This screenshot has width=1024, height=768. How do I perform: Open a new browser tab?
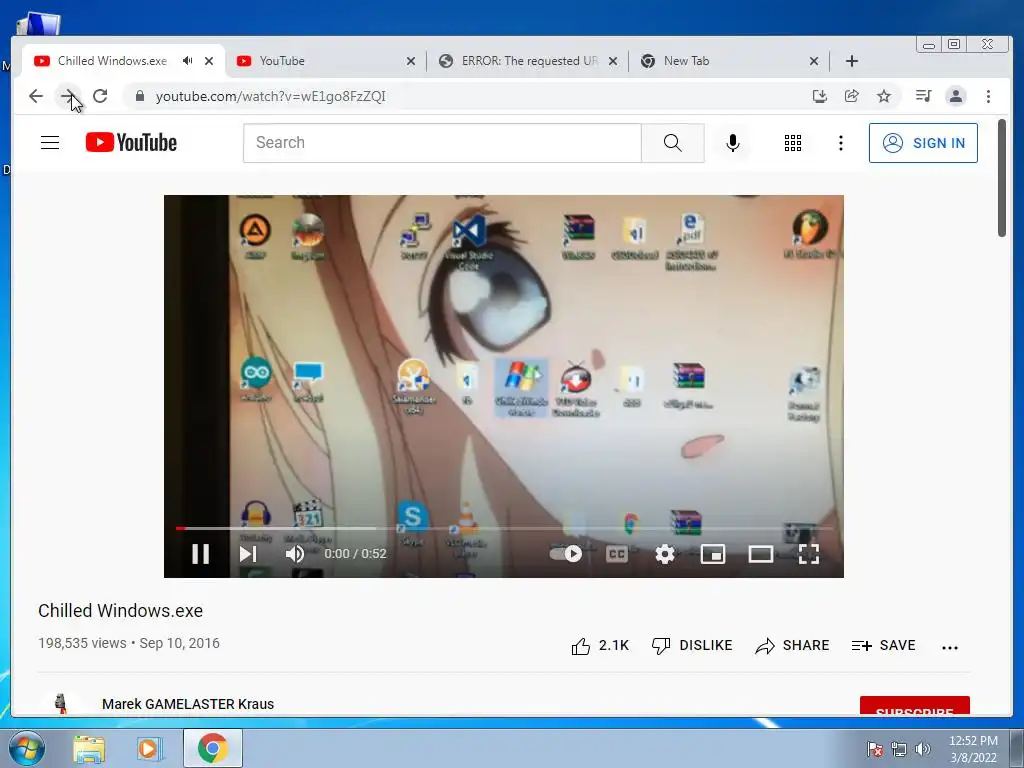click(852, 61)
